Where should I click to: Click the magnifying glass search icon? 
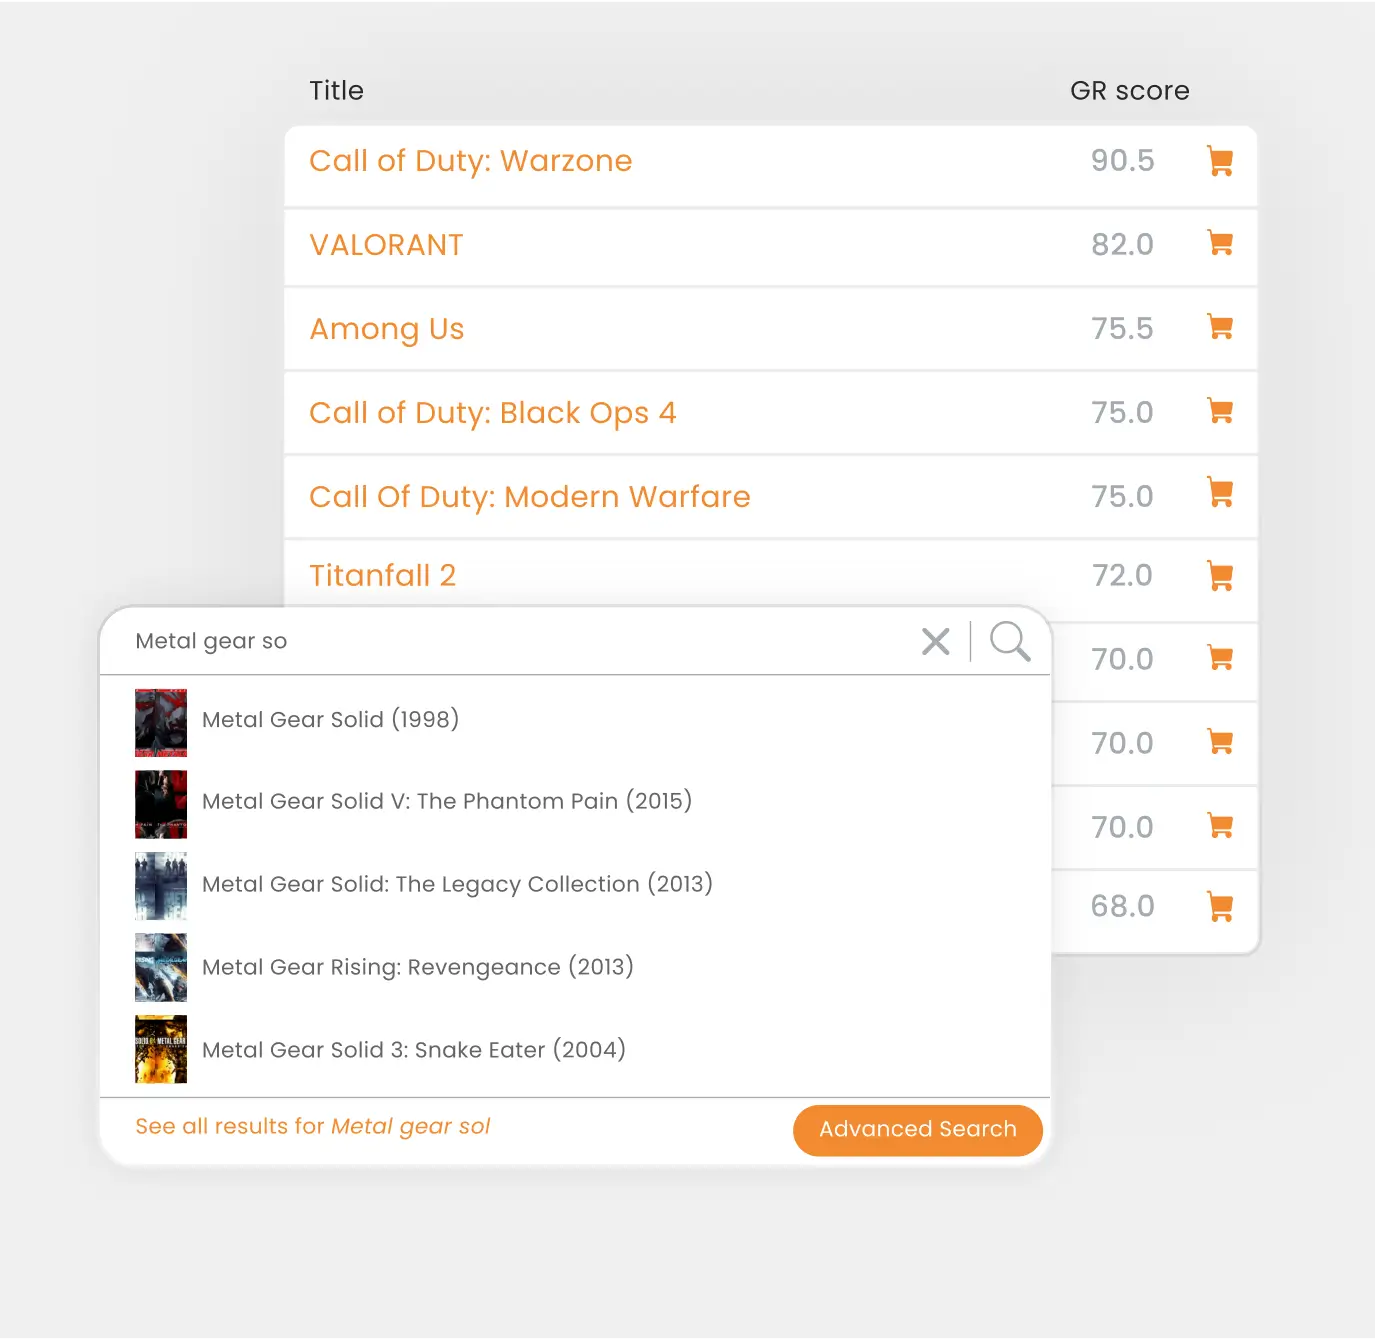pos(1010,641)
